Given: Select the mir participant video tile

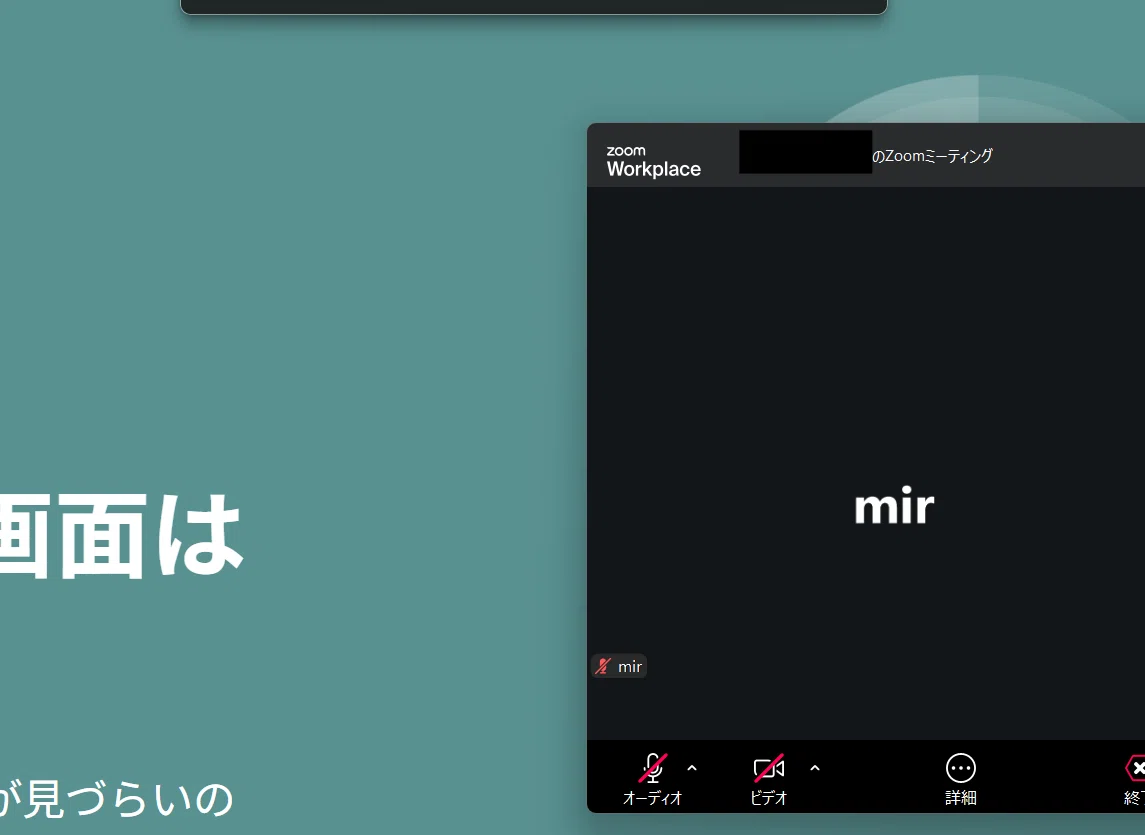Looking at the screenshot, I should 866,463.
